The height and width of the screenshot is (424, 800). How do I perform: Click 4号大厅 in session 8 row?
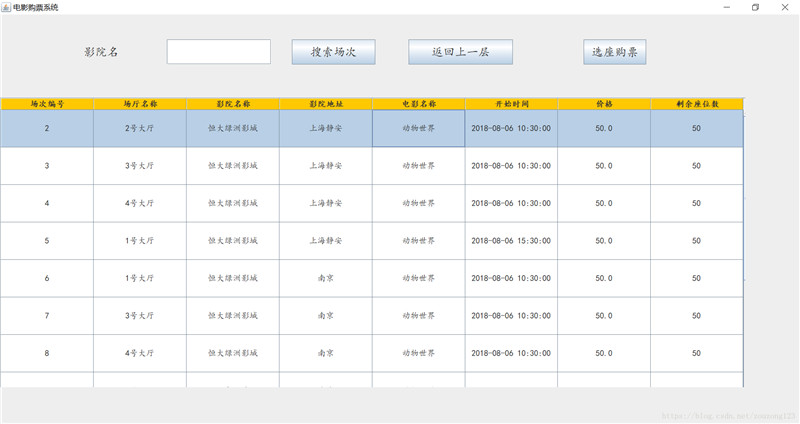(140, 353)
